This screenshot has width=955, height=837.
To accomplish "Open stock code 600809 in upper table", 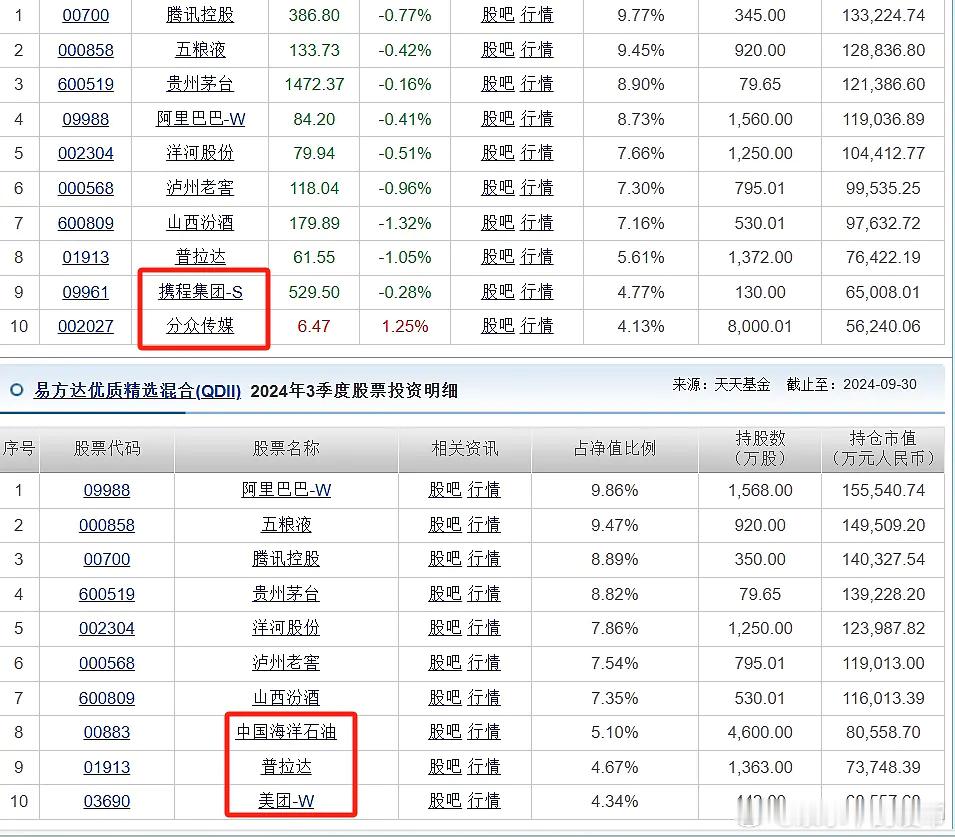I will (x=86, y=223).
